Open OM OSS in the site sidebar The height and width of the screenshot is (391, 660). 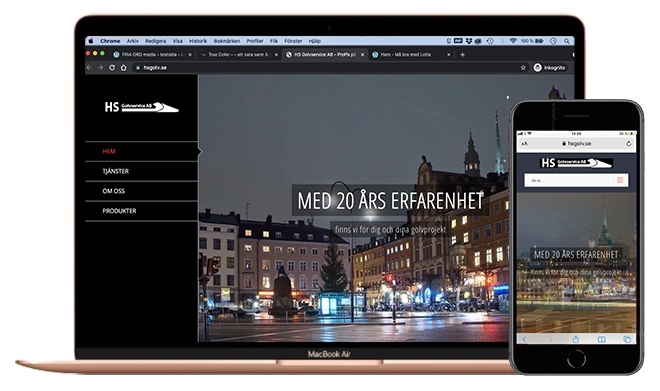point(142,191)
